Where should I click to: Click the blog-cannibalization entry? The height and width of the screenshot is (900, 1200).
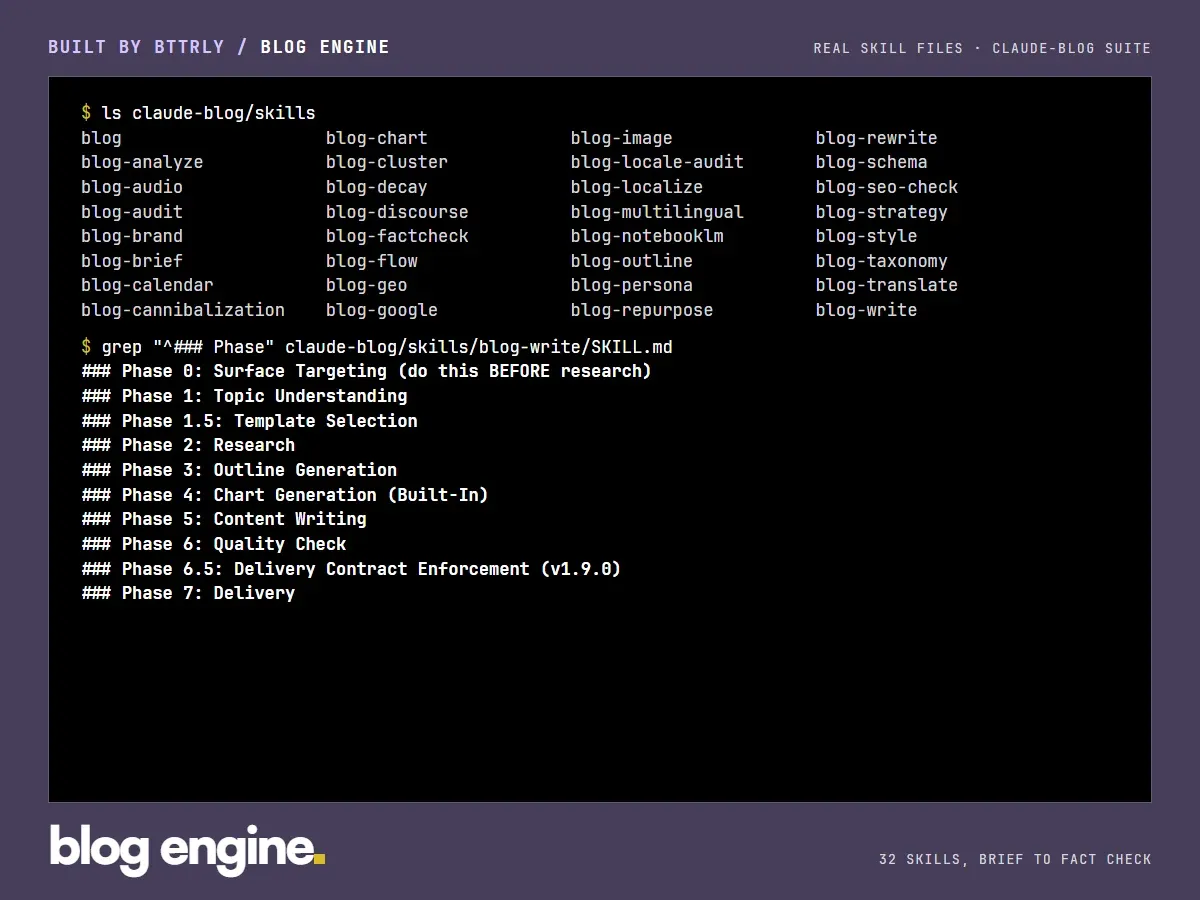click(183, 310)
